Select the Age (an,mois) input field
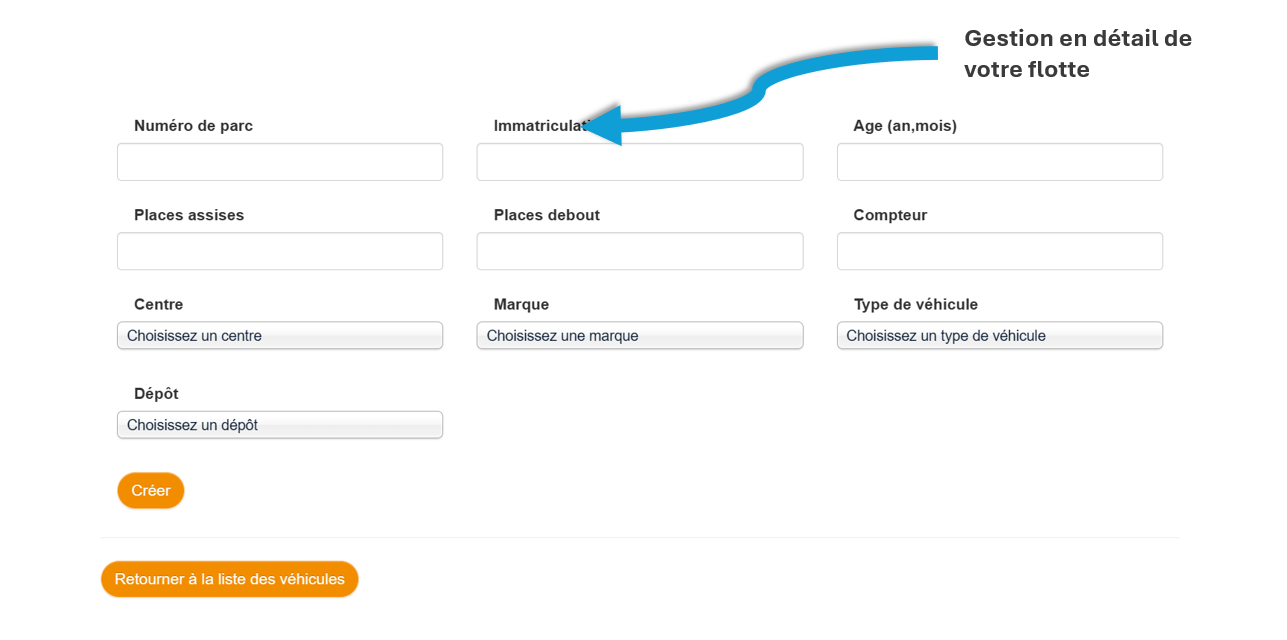 (x=1000, y=162)
